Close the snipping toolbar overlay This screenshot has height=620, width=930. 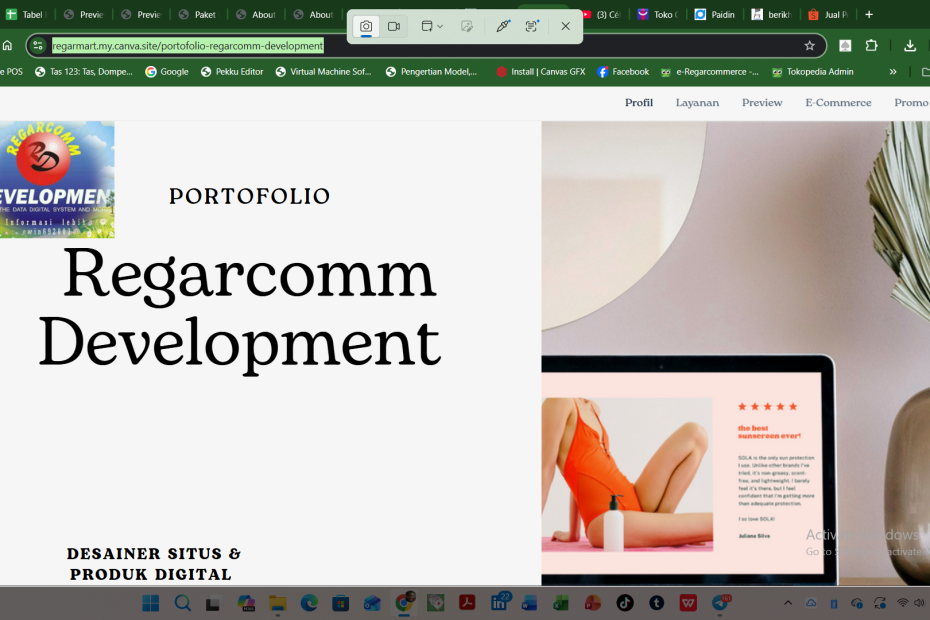pos(565,26)
